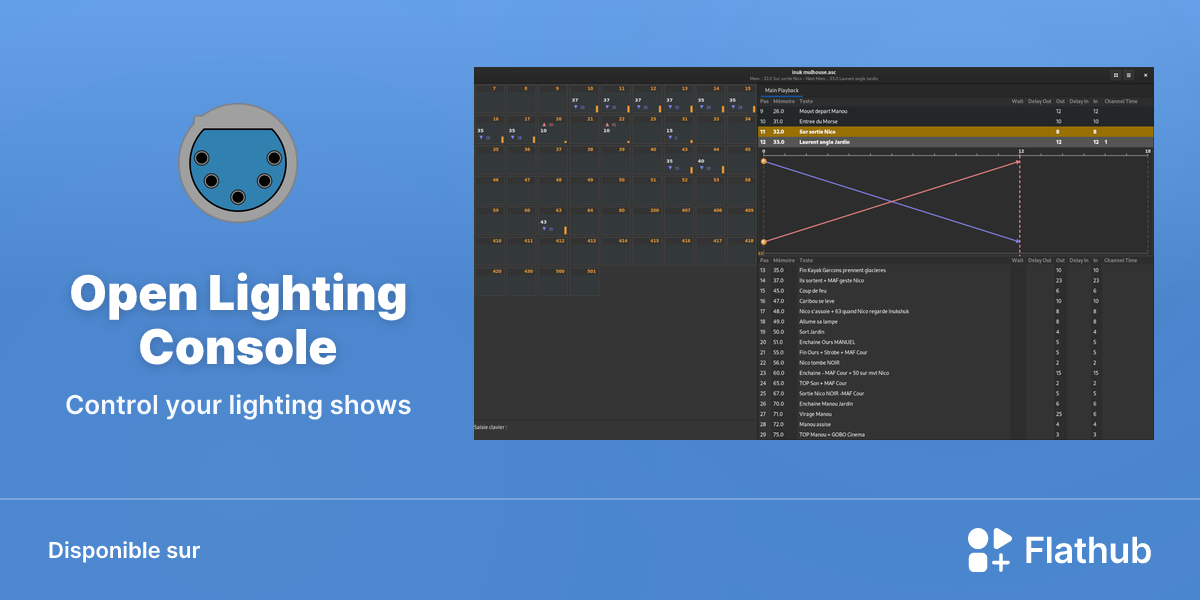This screenshot has height=600, width=1200.
Task: Click the lower crossfade orange handle at time 0
Action: tap(764, 241)
